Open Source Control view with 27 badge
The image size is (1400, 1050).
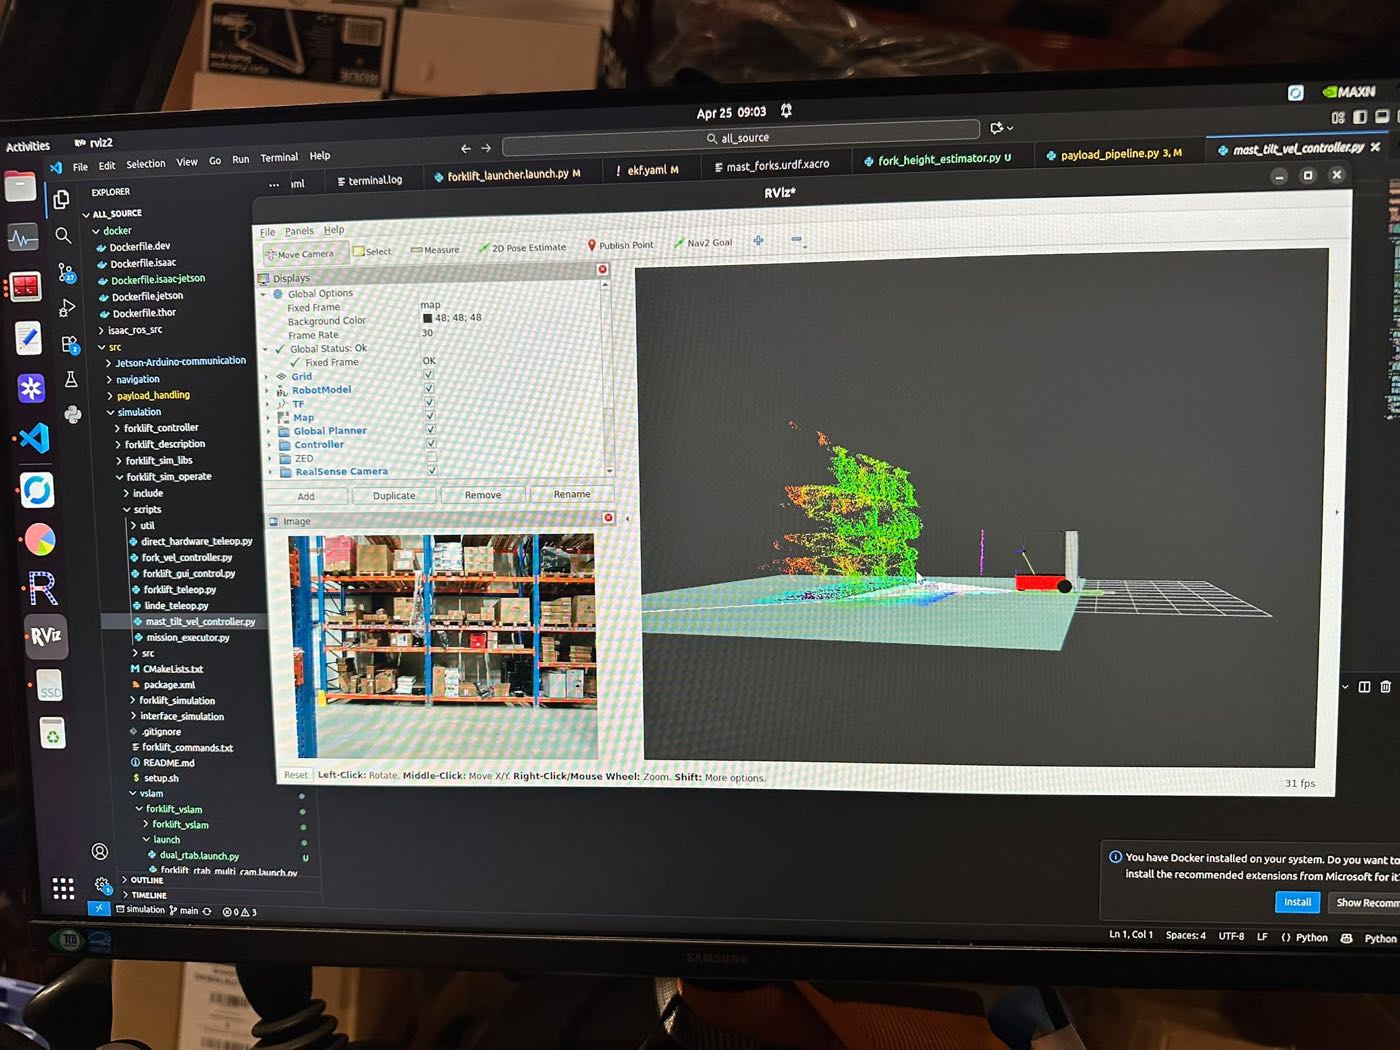coord(66,272)
